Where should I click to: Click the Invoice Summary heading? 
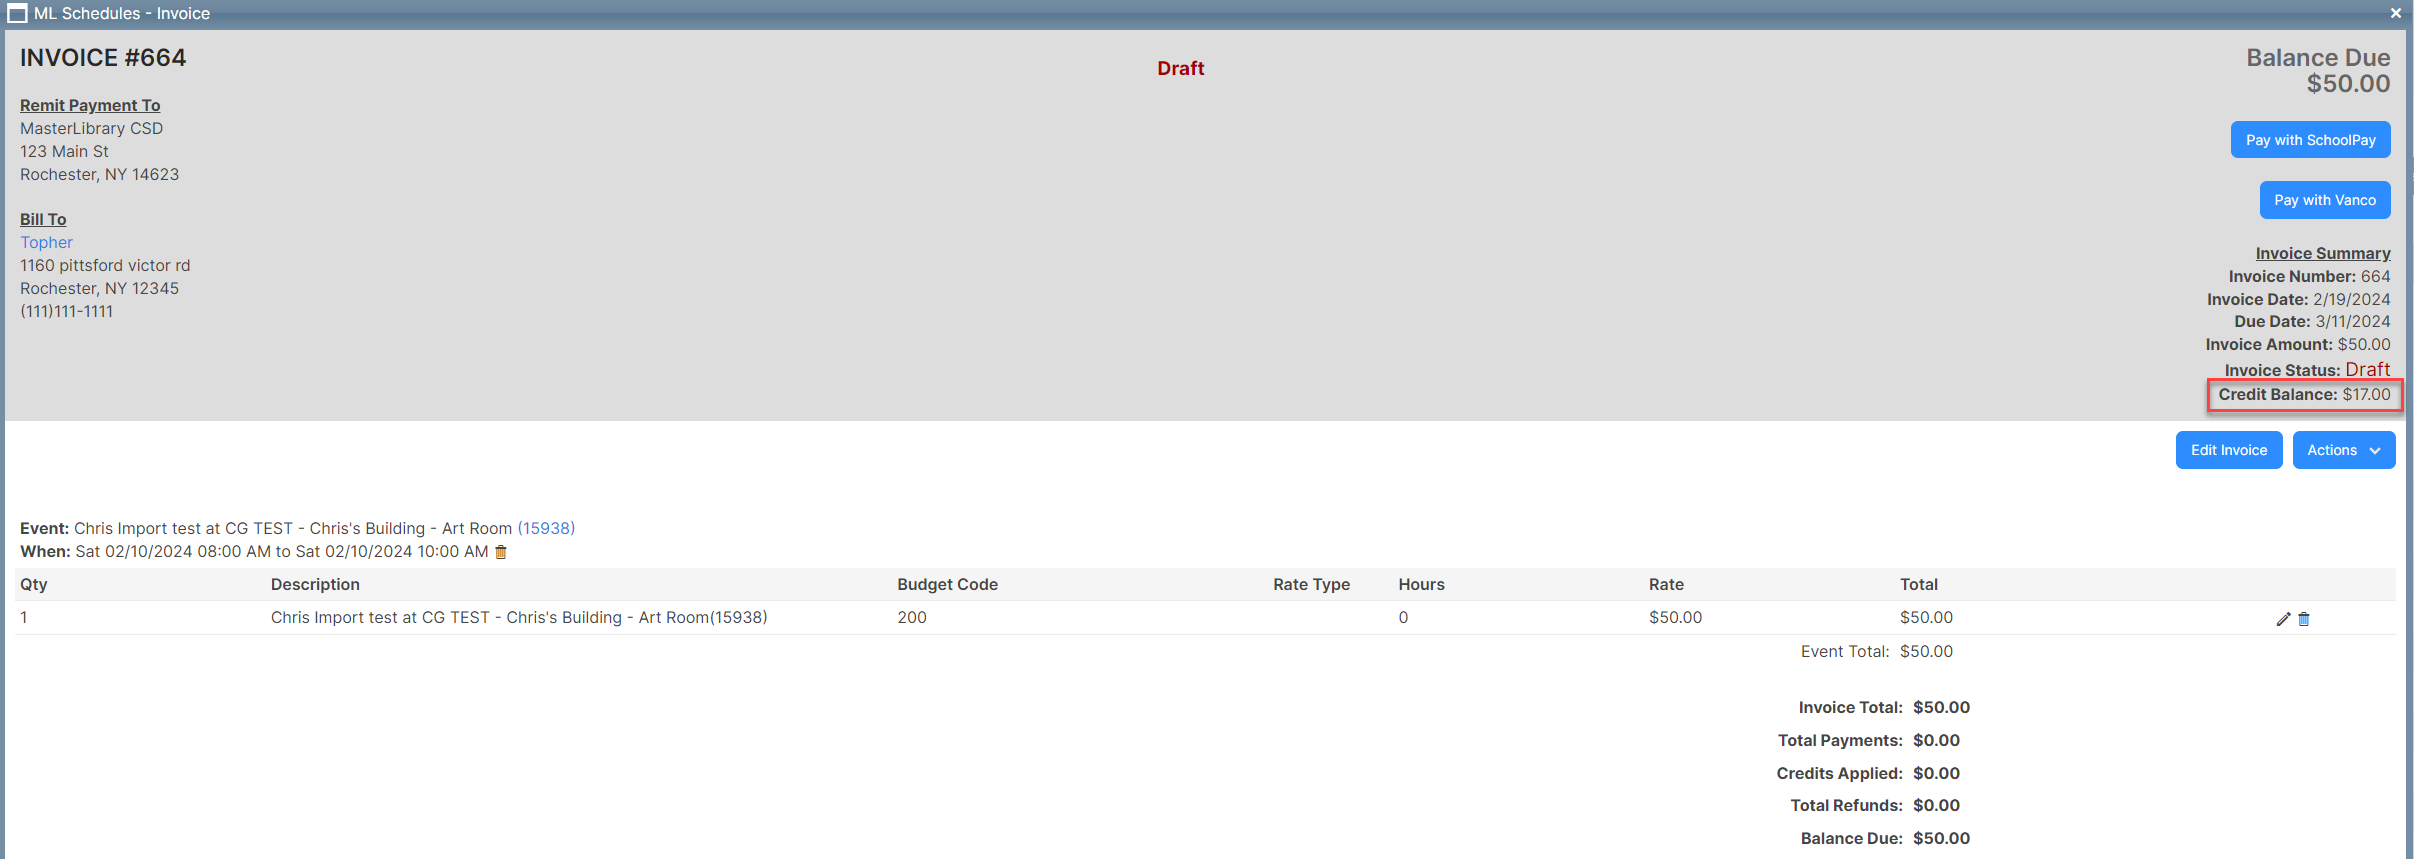2323,254
